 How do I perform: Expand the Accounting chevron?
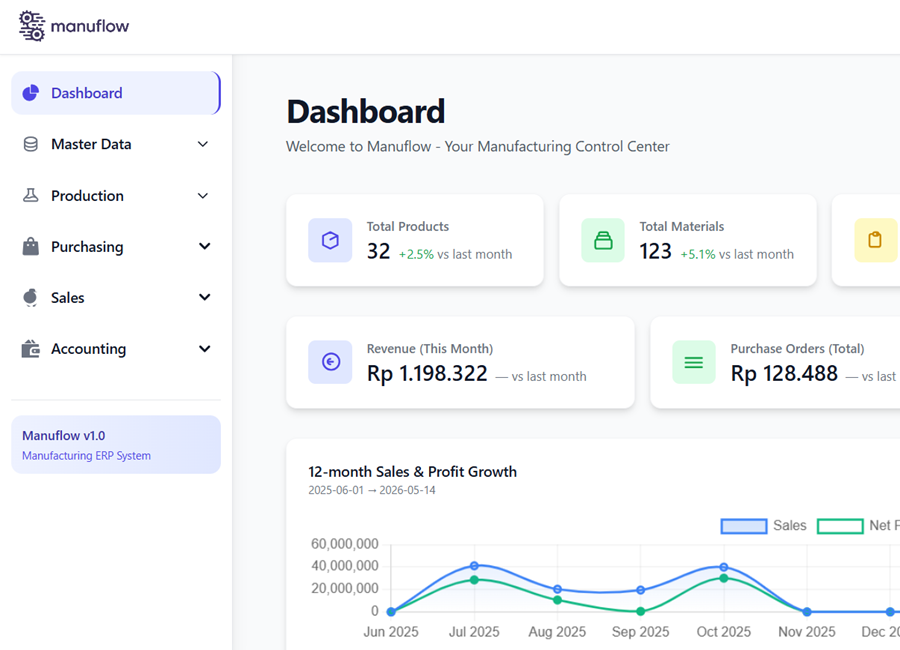(x=204, y=349)
